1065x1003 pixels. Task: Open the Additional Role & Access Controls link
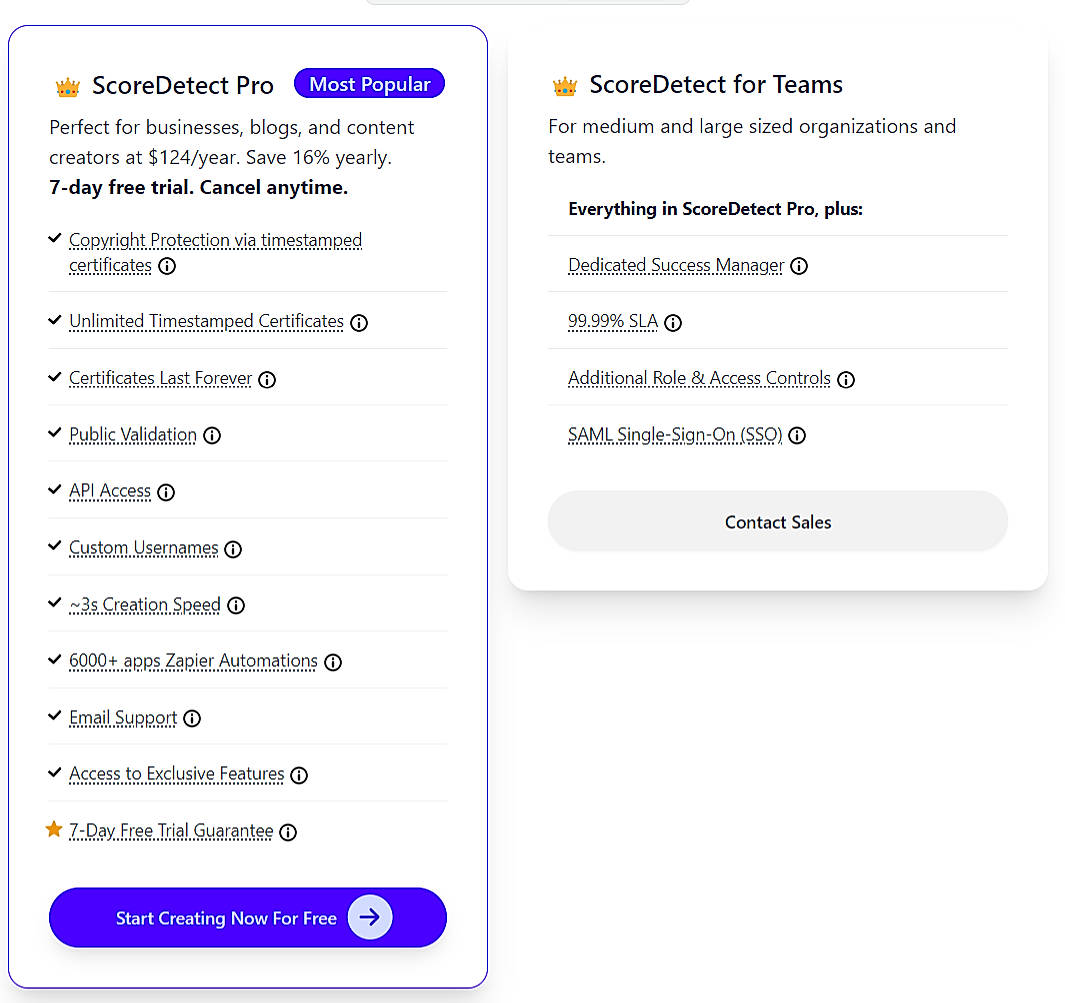click(699, 378)
